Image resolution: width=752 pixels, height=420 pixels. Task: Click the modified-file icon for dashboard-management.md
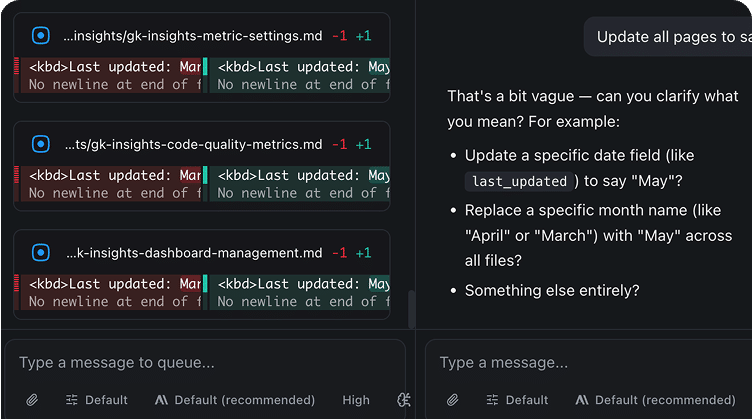(41, 252)
